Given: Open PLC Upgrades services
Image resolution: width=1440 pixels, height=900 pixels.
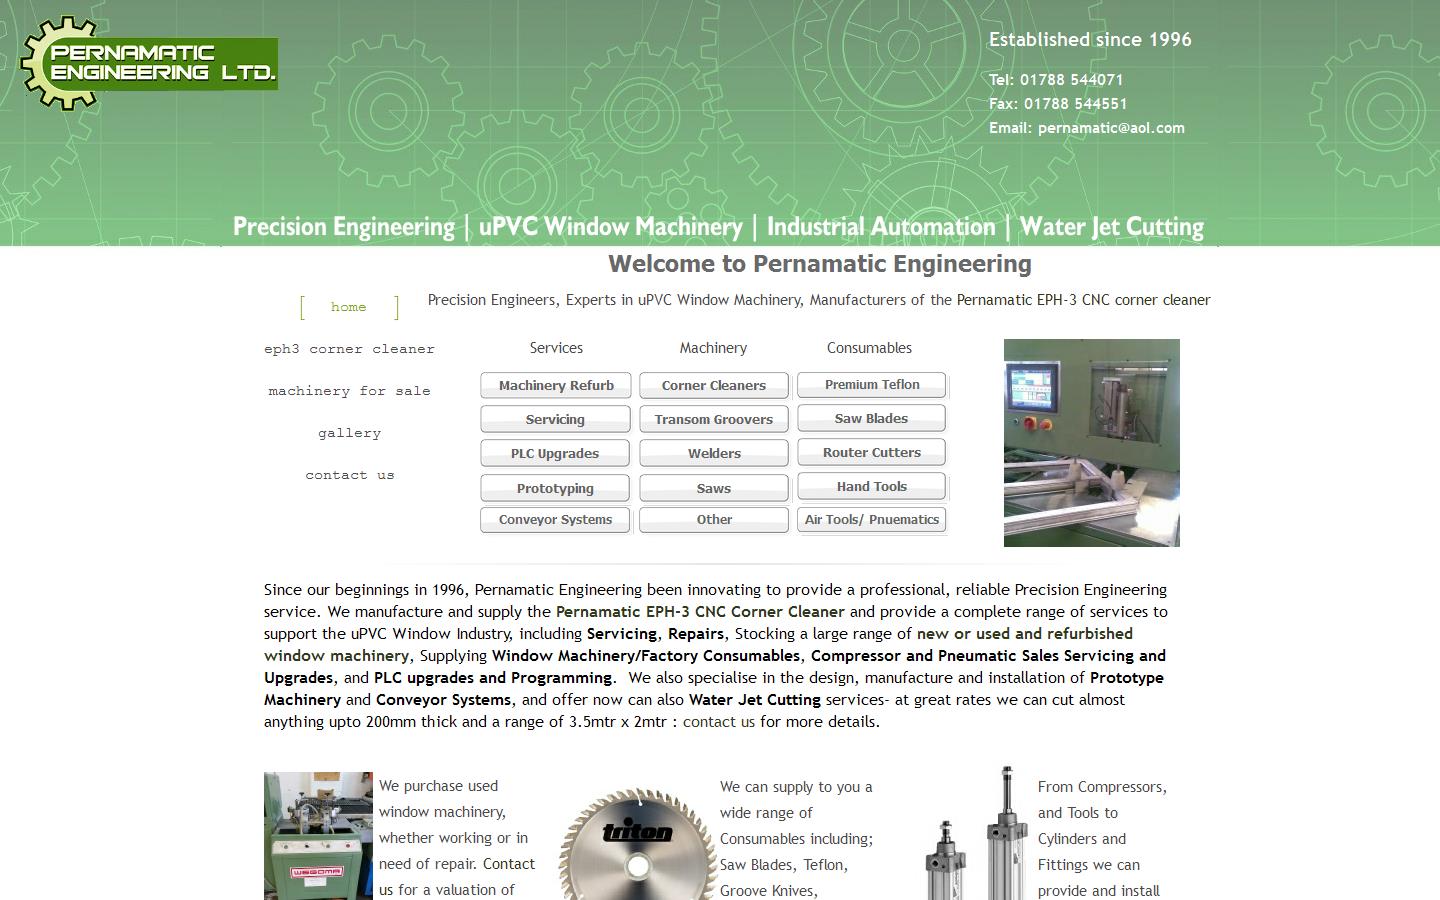Looking at the screenshot, I should tap(555, 453).
